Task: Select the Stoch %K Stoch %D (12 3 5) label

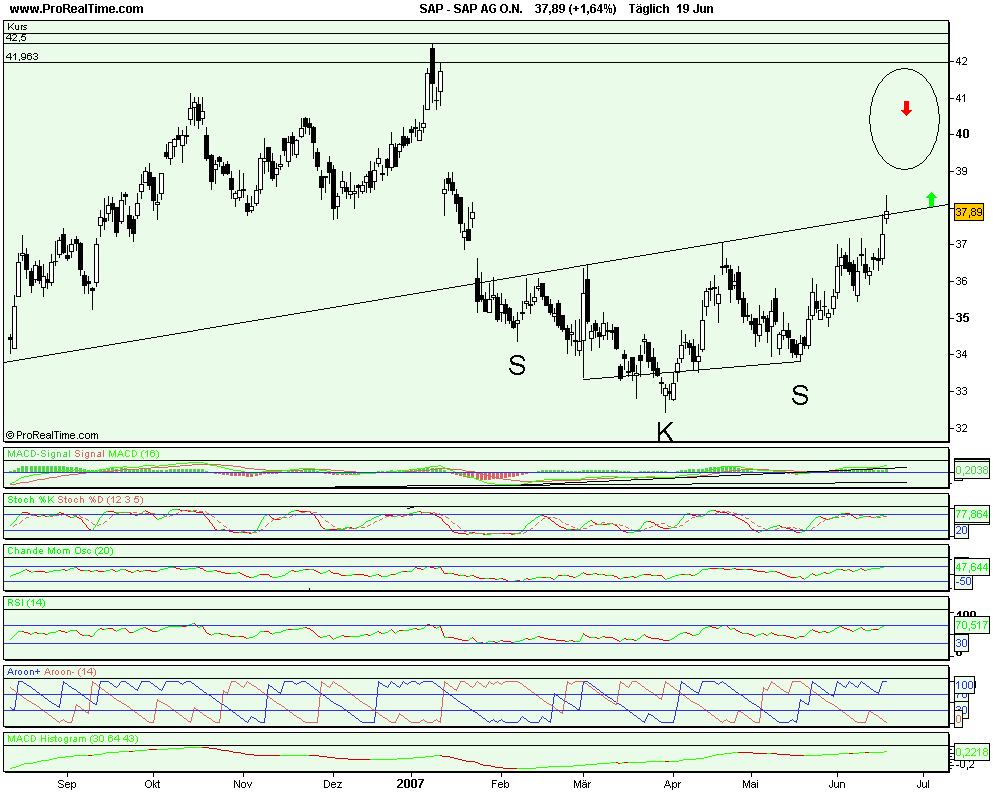Action: point(75,500)
